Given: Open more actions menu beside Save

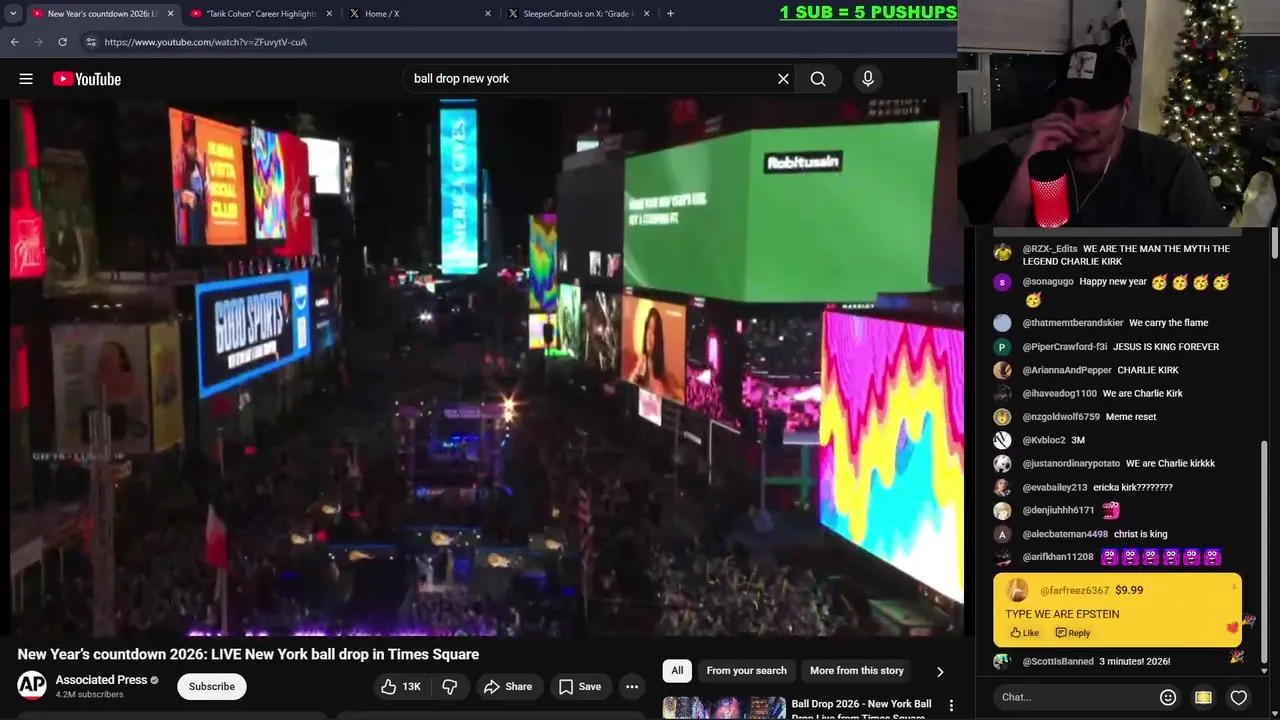Looking at the screenshot, I should [x=632, y=686].
